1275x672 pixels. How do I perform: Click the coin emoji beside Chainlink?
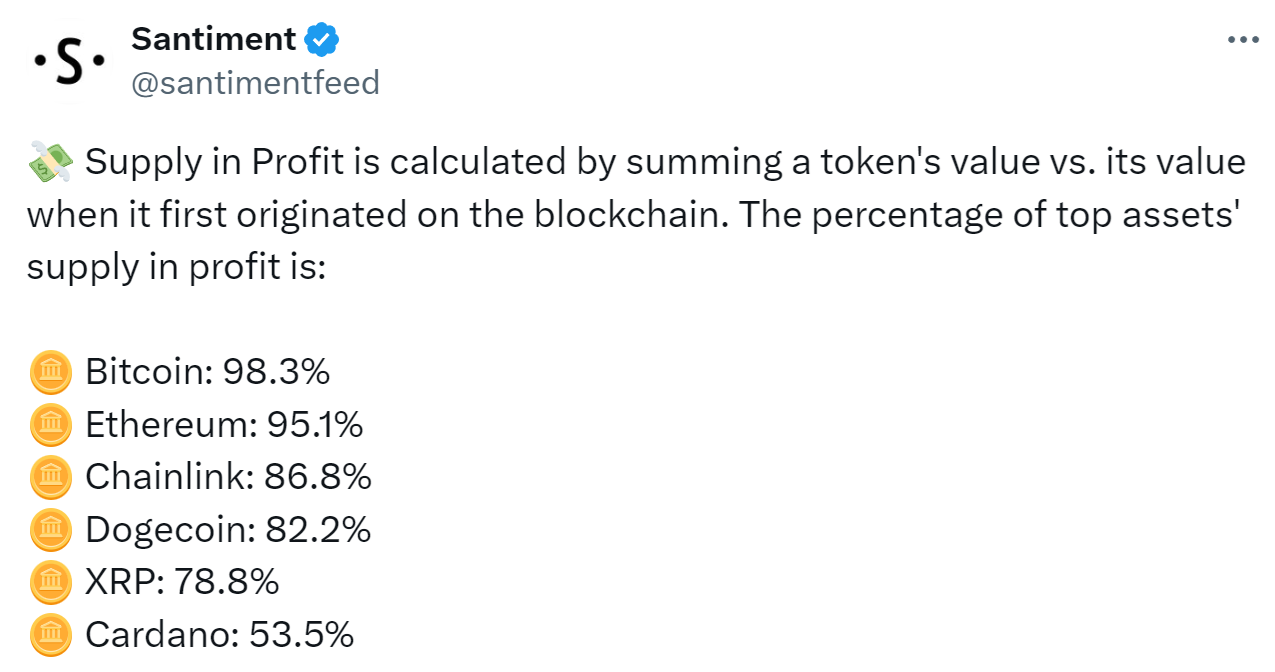coord(50,478)
